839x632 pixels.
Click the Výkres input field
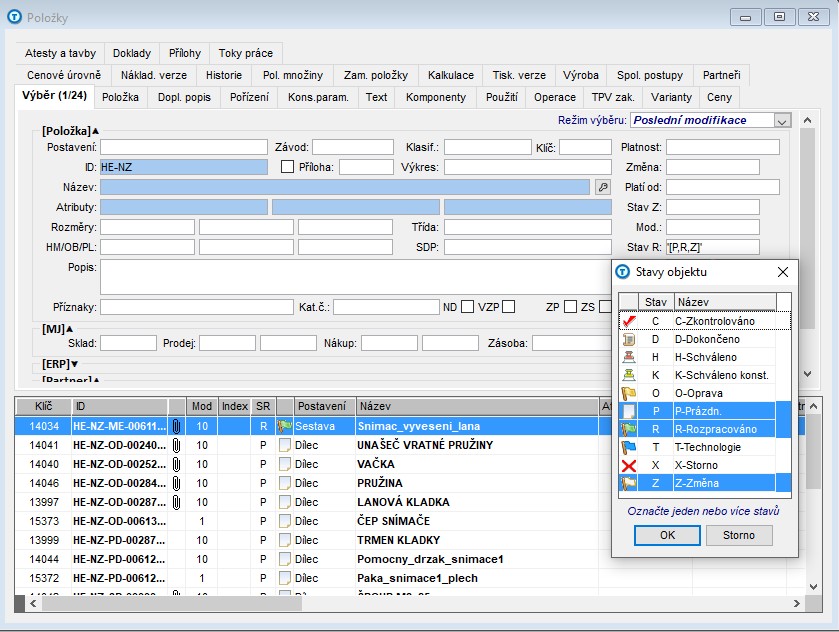tap(528, 167)
